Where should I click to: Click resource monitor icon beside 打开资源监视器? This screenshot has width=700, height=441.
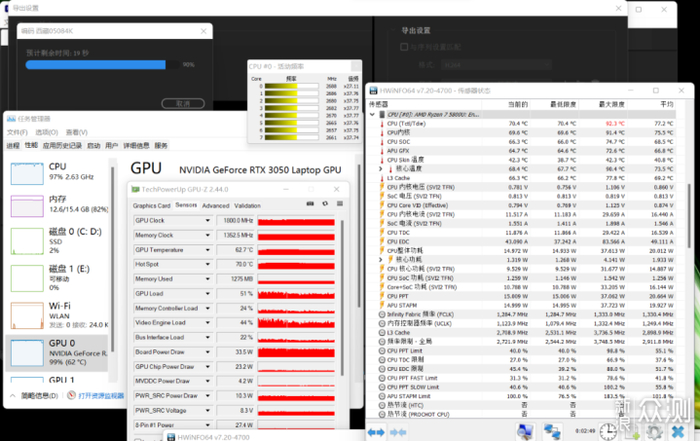coord(71,395)
